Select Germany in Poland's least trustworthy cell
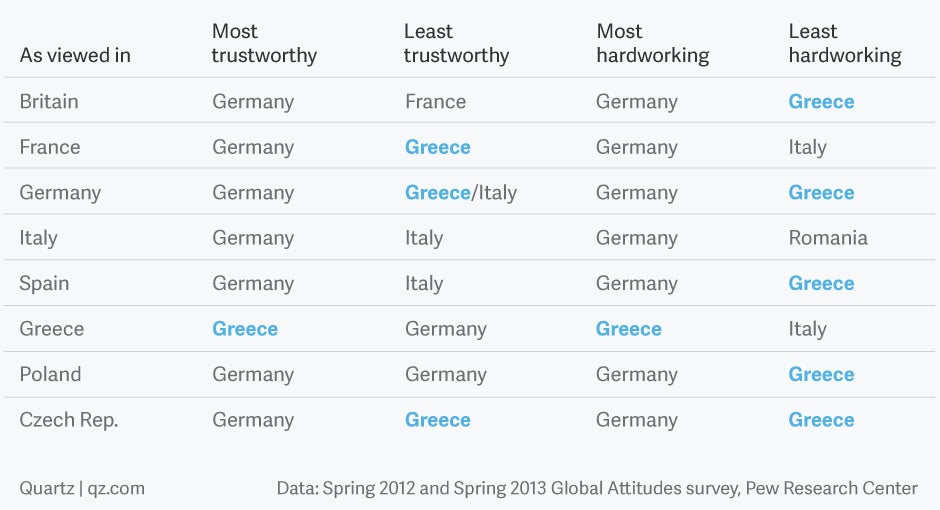This screenshot has height=510, width=940. coord(446,375)
